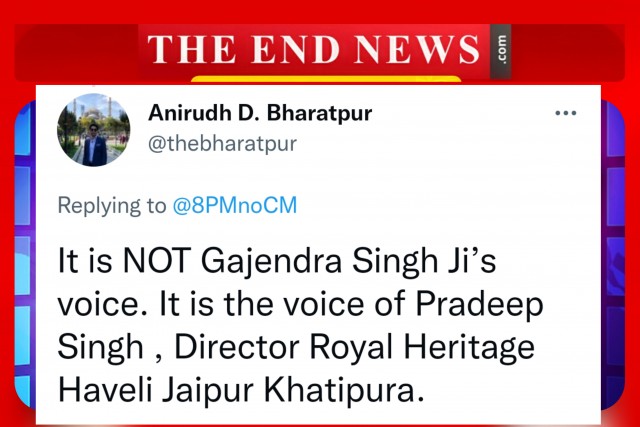Click the name Pradeep in the tweet
Image resolution: width=640 pixels, height=427 pixels.
point(479,305)
